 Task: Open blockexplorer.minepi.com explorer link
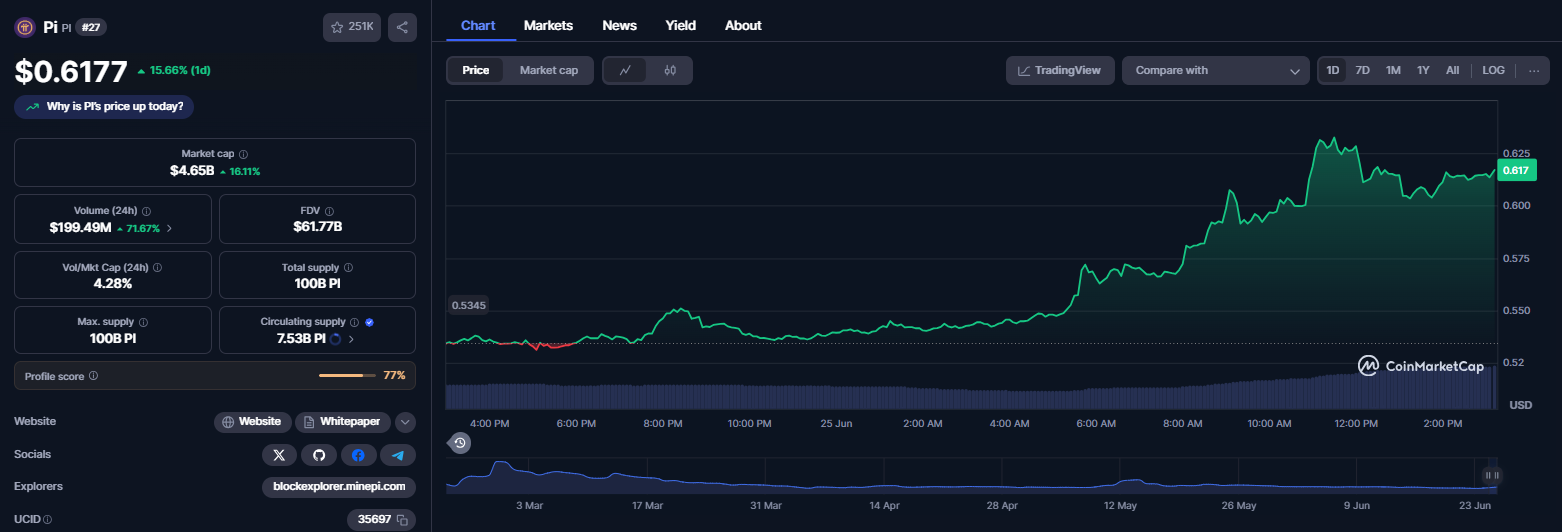tap(339, 487)
